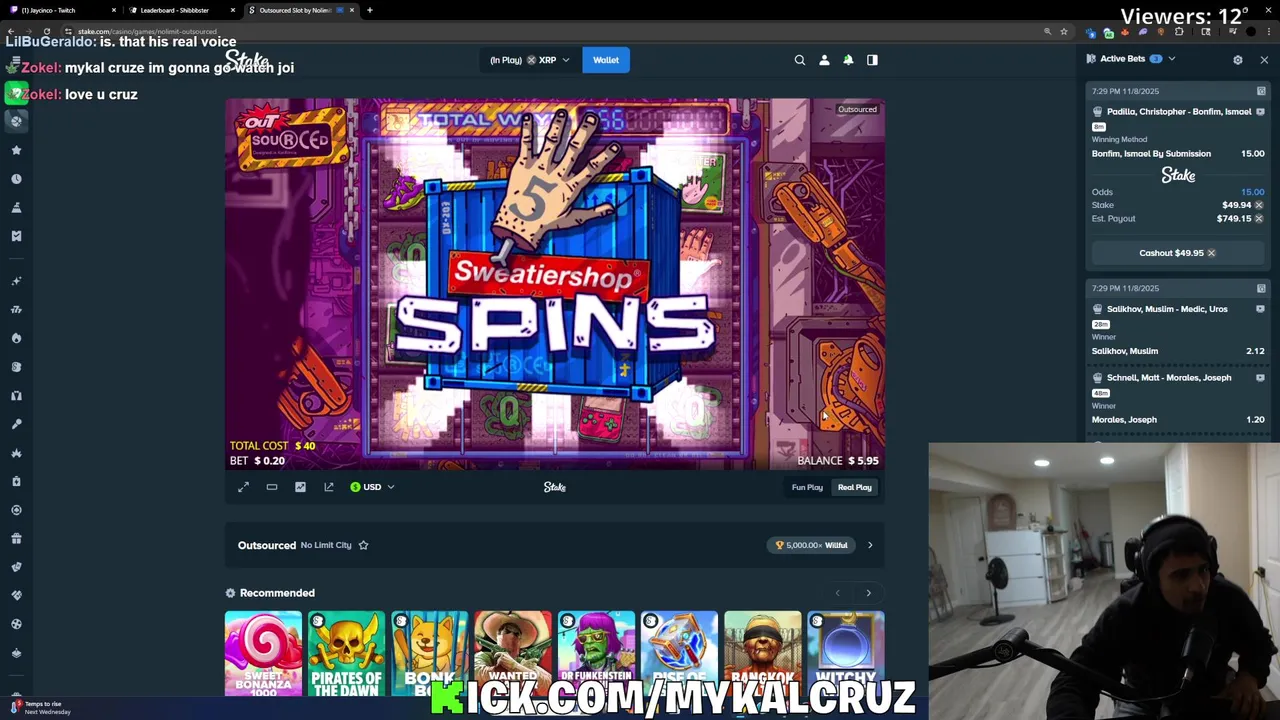Watch Schnell, Matt - Morales match stream
Screen dimensions: 1280x720
click(x=1260, y=378)
